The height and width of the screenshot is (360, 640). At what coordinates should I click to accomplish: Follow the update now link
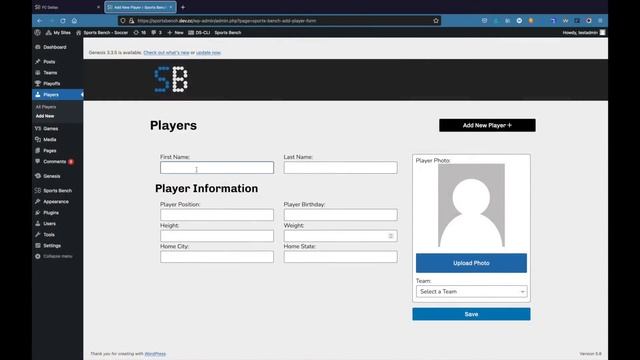[208, 53]
